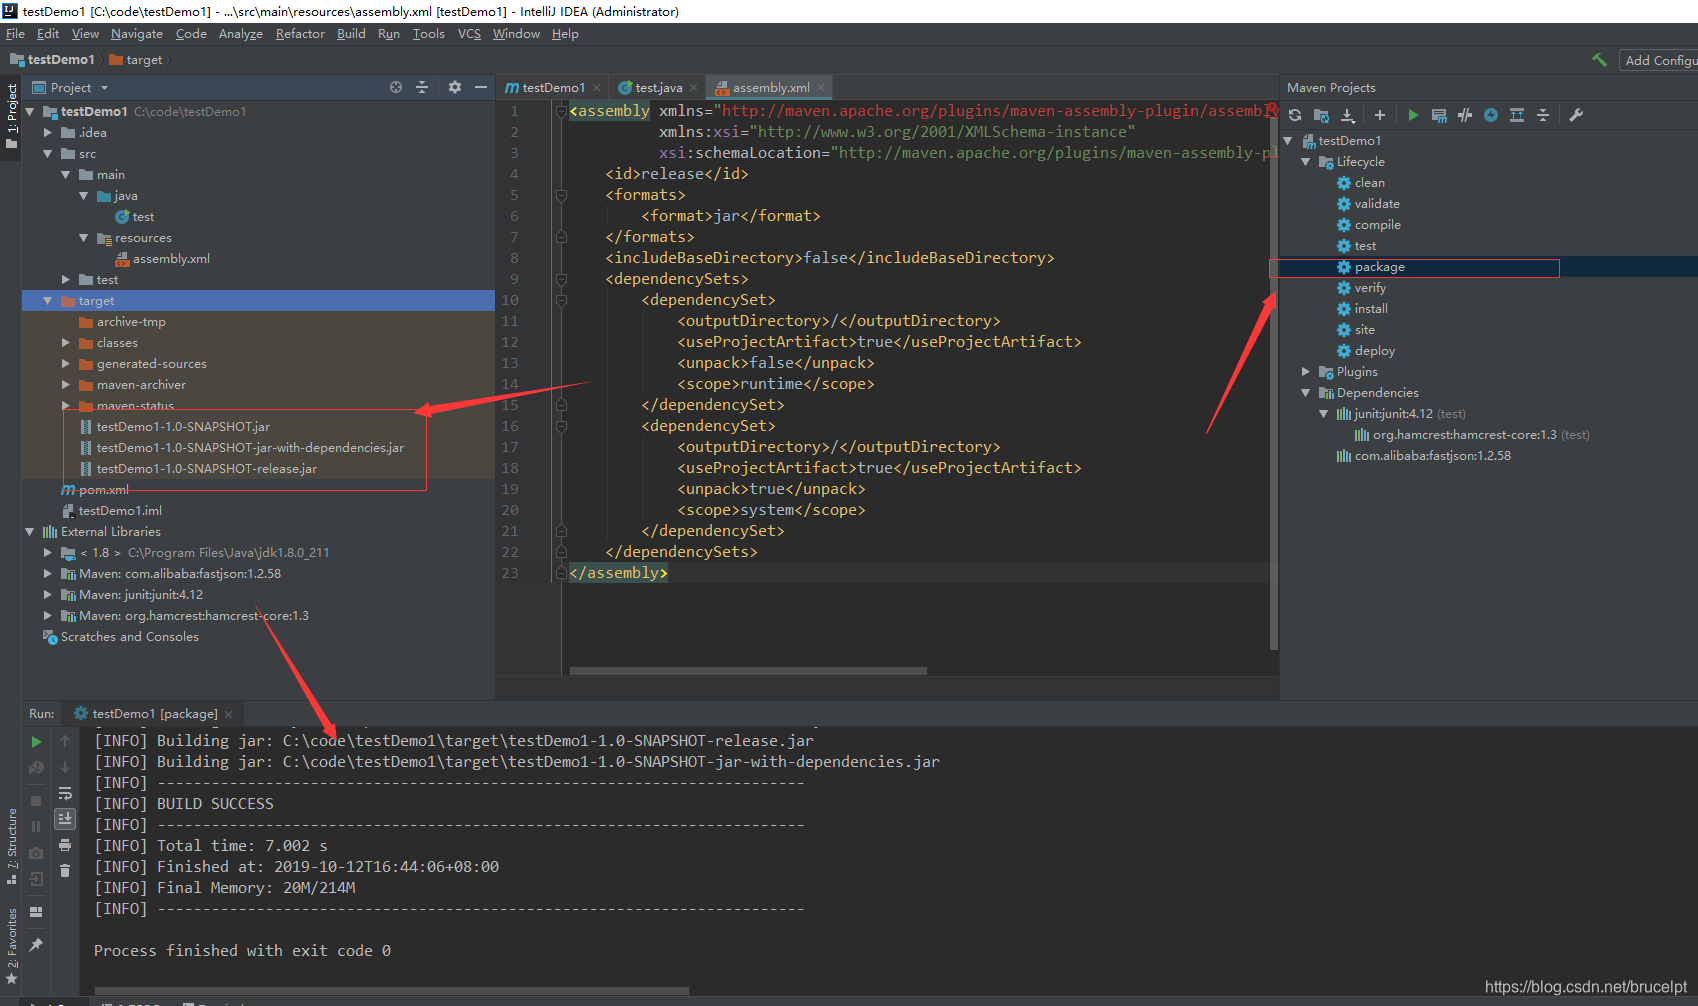The image size is (1698, 1006).
Task: Open 7: Structure sidebar tool button
Action: 12,846
